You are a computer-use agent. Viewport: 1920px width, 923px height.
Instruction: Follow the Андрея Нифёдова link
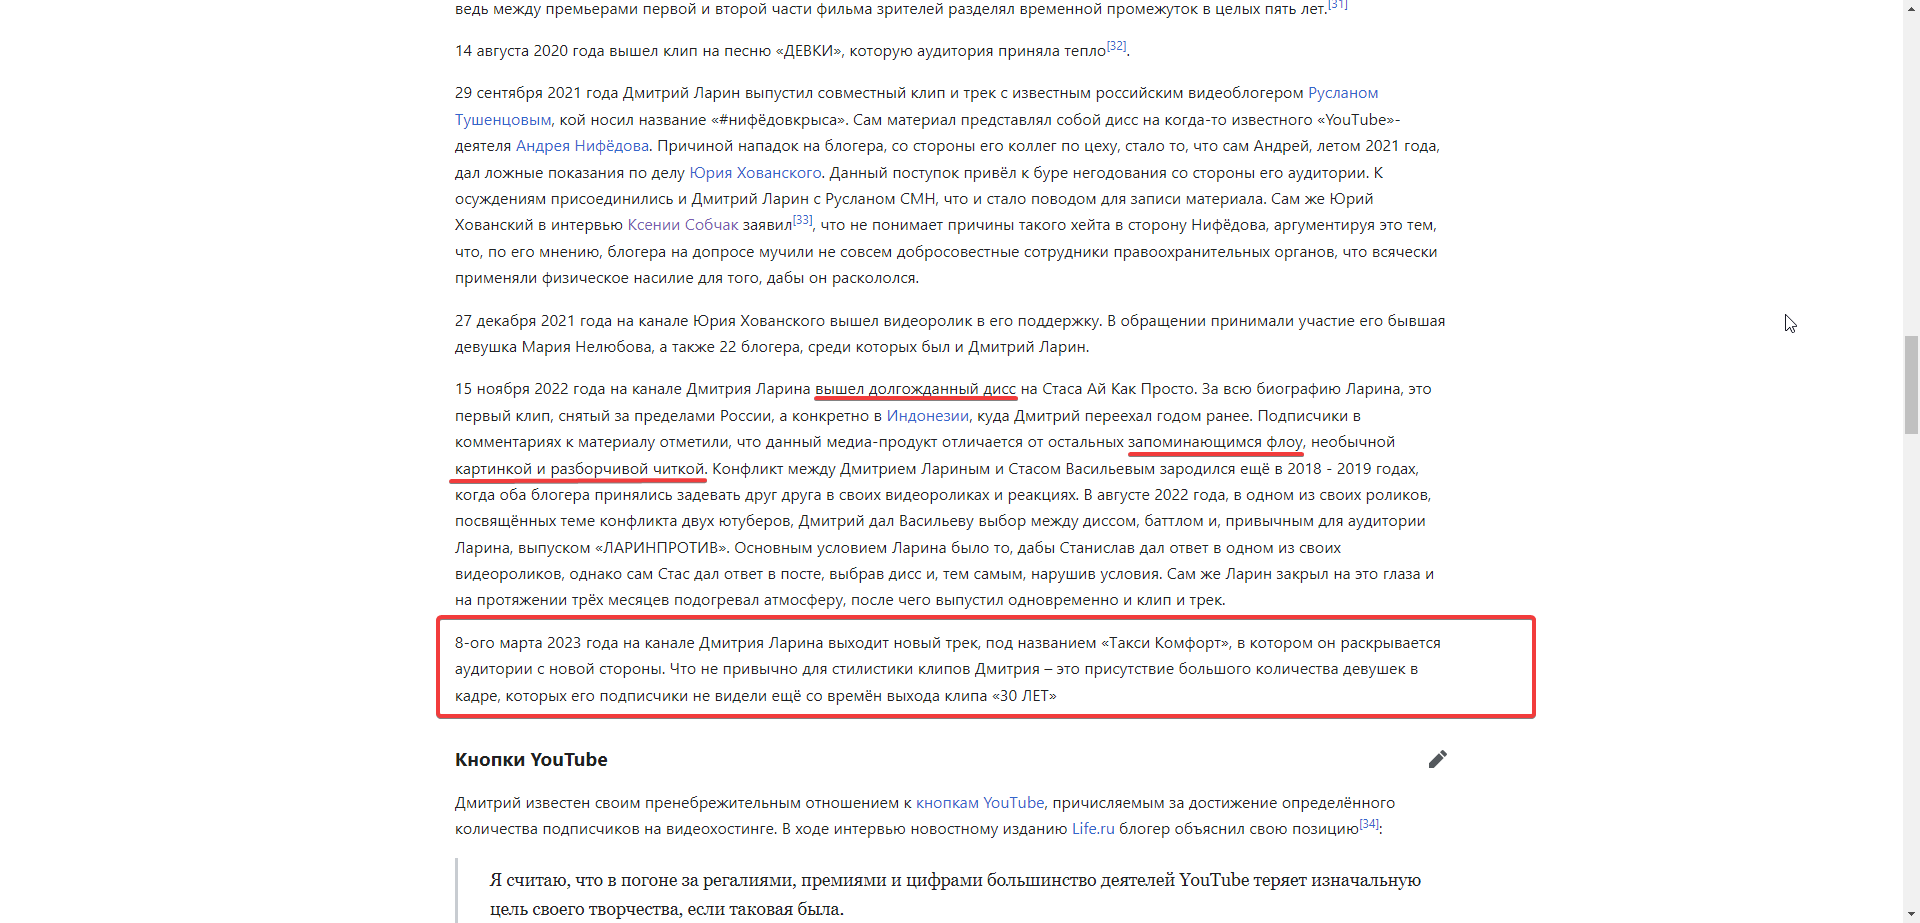582,146
